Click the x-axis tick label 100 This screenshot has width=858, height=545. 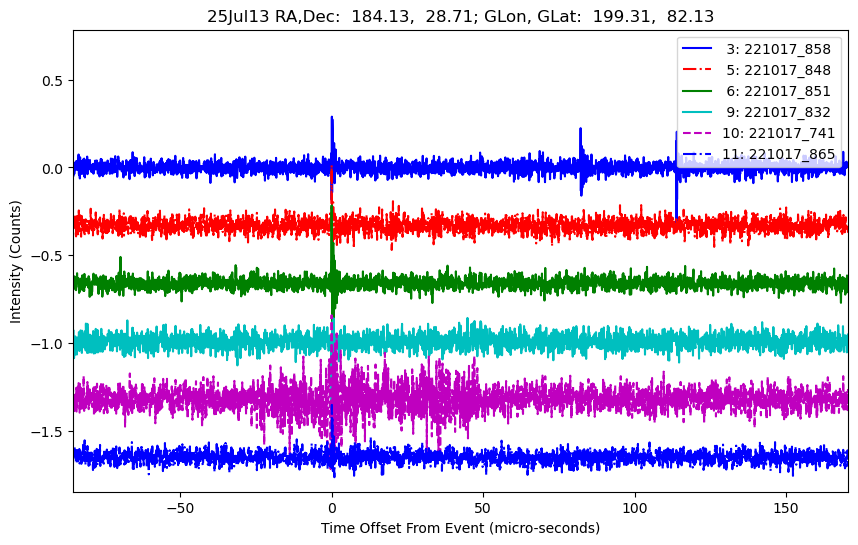[x=634, y=507]
